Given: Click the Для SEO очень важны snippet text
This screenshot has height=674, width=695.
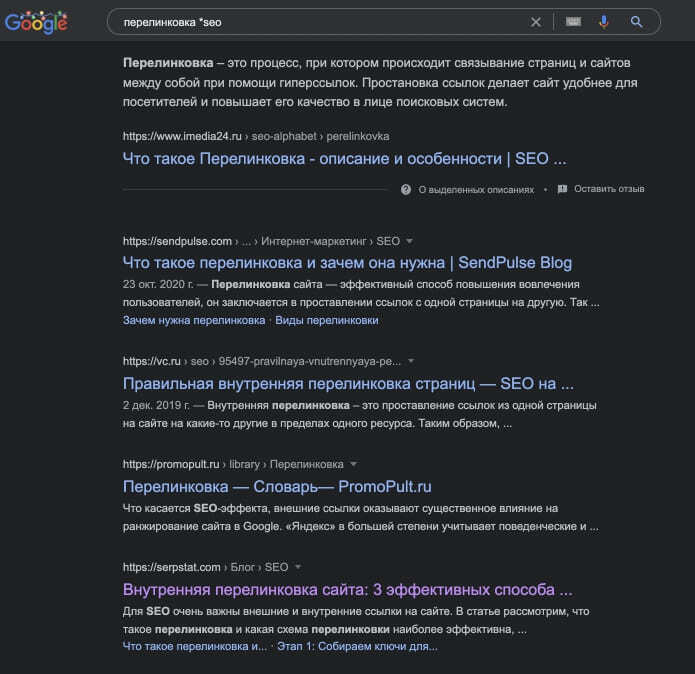Looking at the screenshot, I should 356,620.
